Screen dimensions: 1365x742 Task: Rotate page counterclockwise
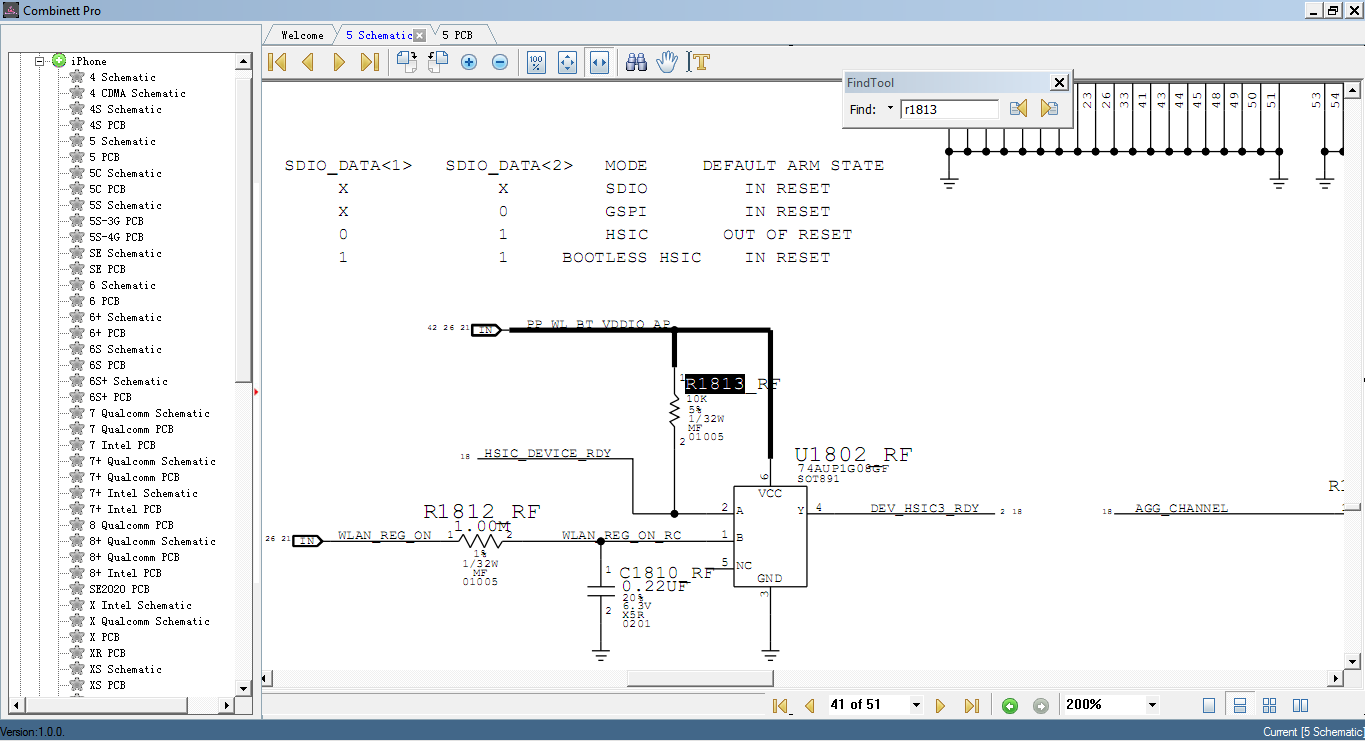click(x=437, y=62)
